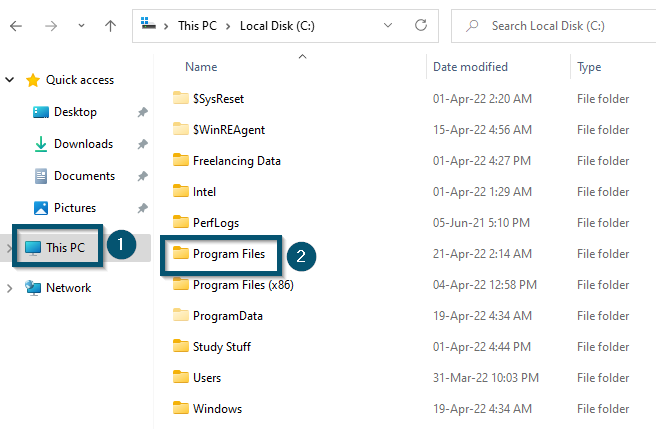Refresh the current folder view
656x429 pixels.
click(421, 26)
